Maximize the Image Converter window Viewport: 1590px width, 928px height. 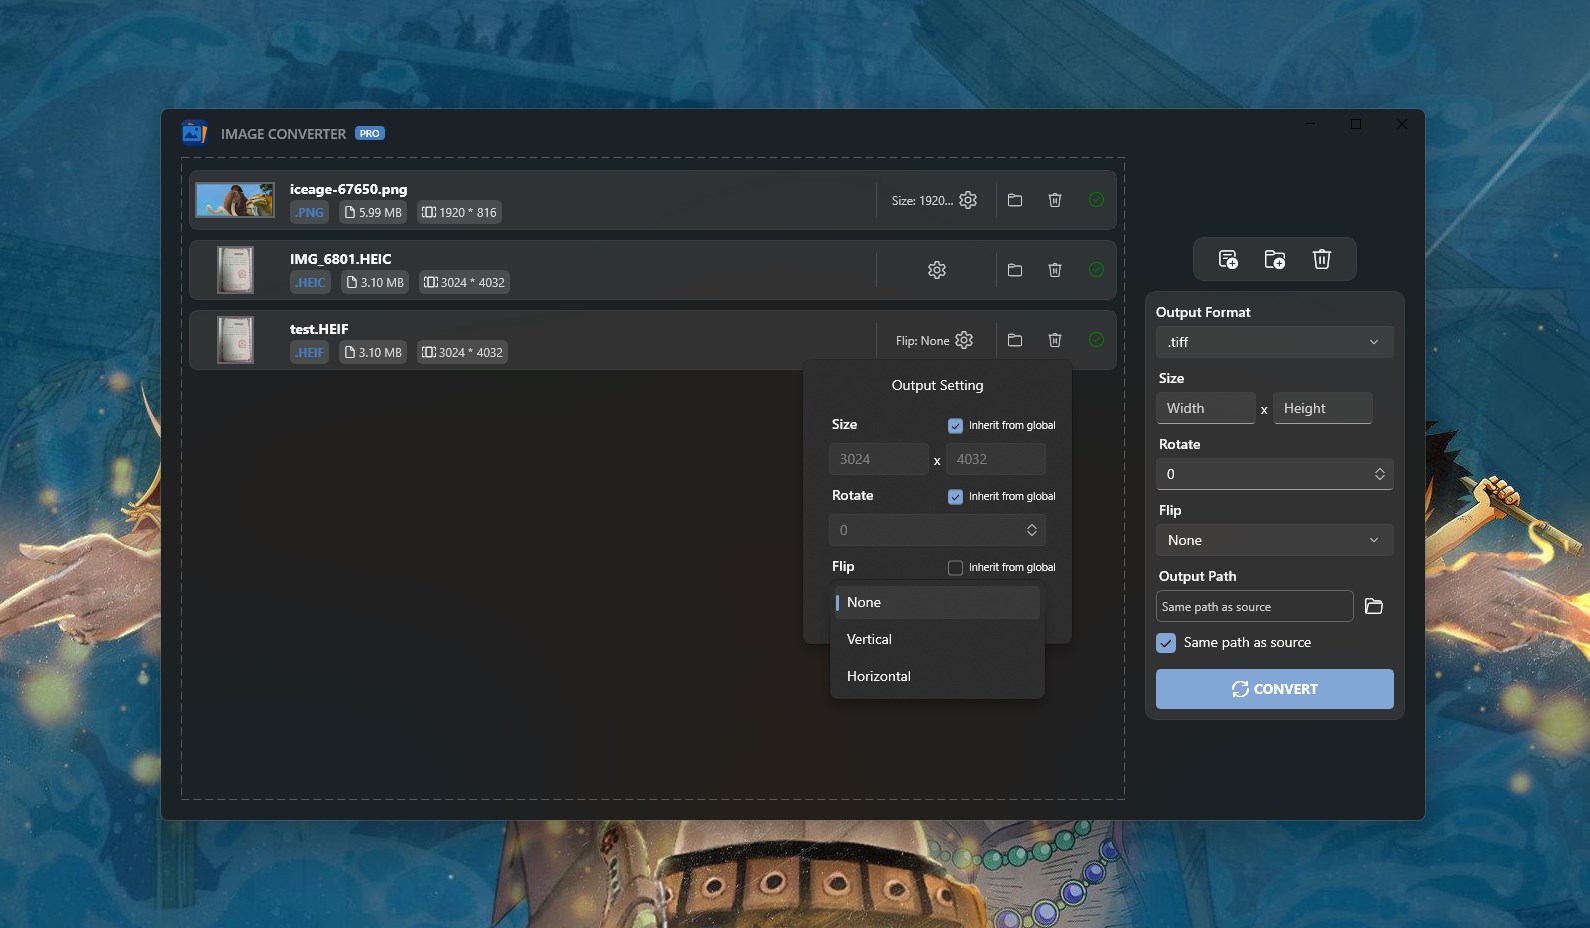tap(1356, 124)
